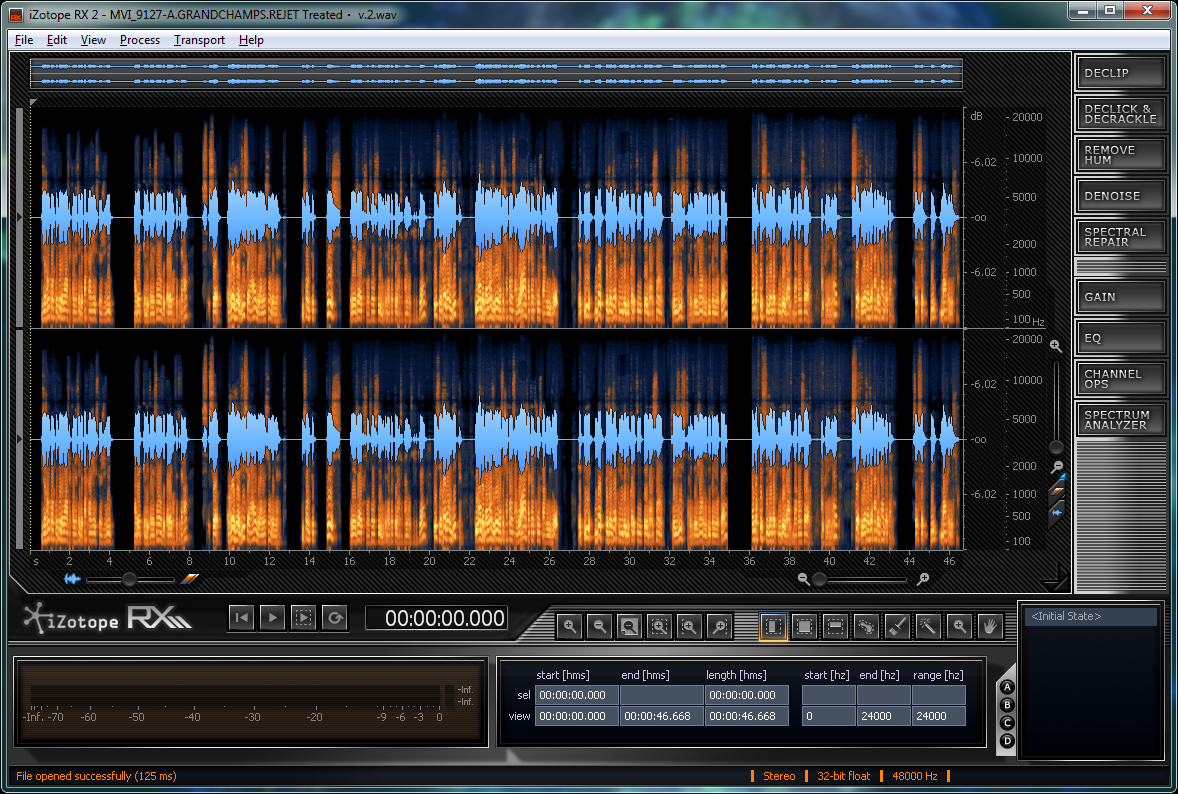Select the brush selection tool

[897, 626]
